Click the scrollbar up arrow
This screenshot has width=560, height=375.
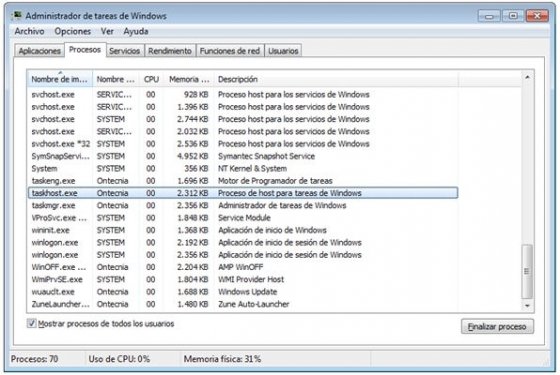coord(527,77)
